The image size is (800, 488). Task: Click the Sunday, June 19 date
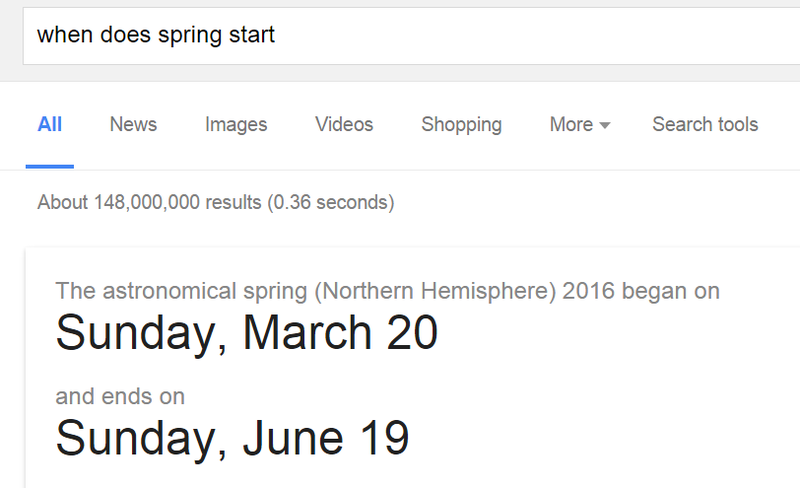tap(232, 436)
